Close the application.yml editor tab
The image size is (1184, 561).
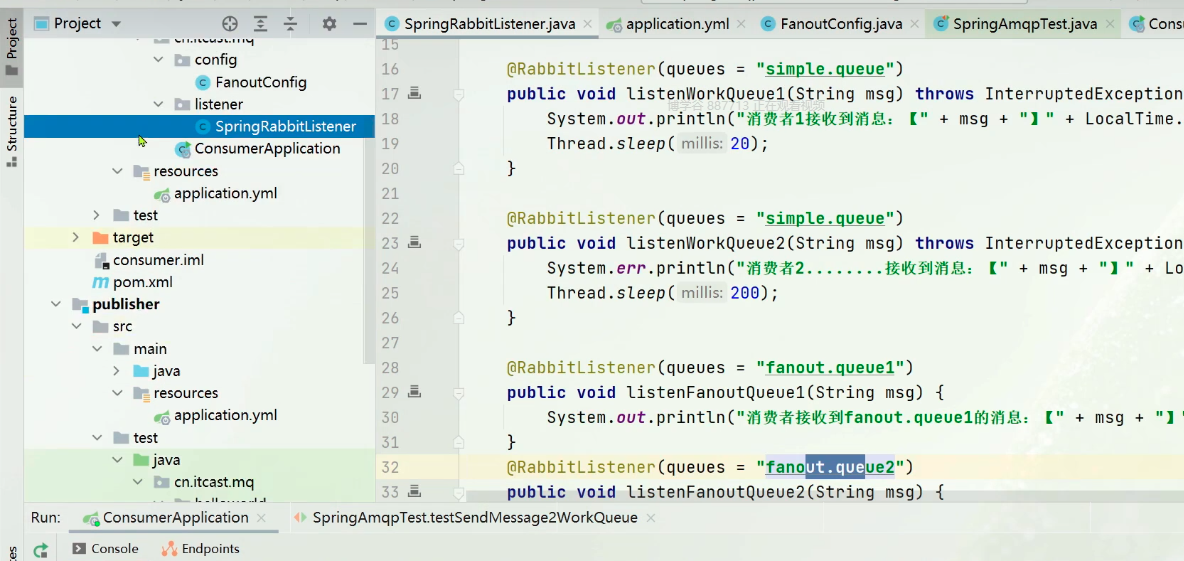pyautogui.click(x=742, y=24)
